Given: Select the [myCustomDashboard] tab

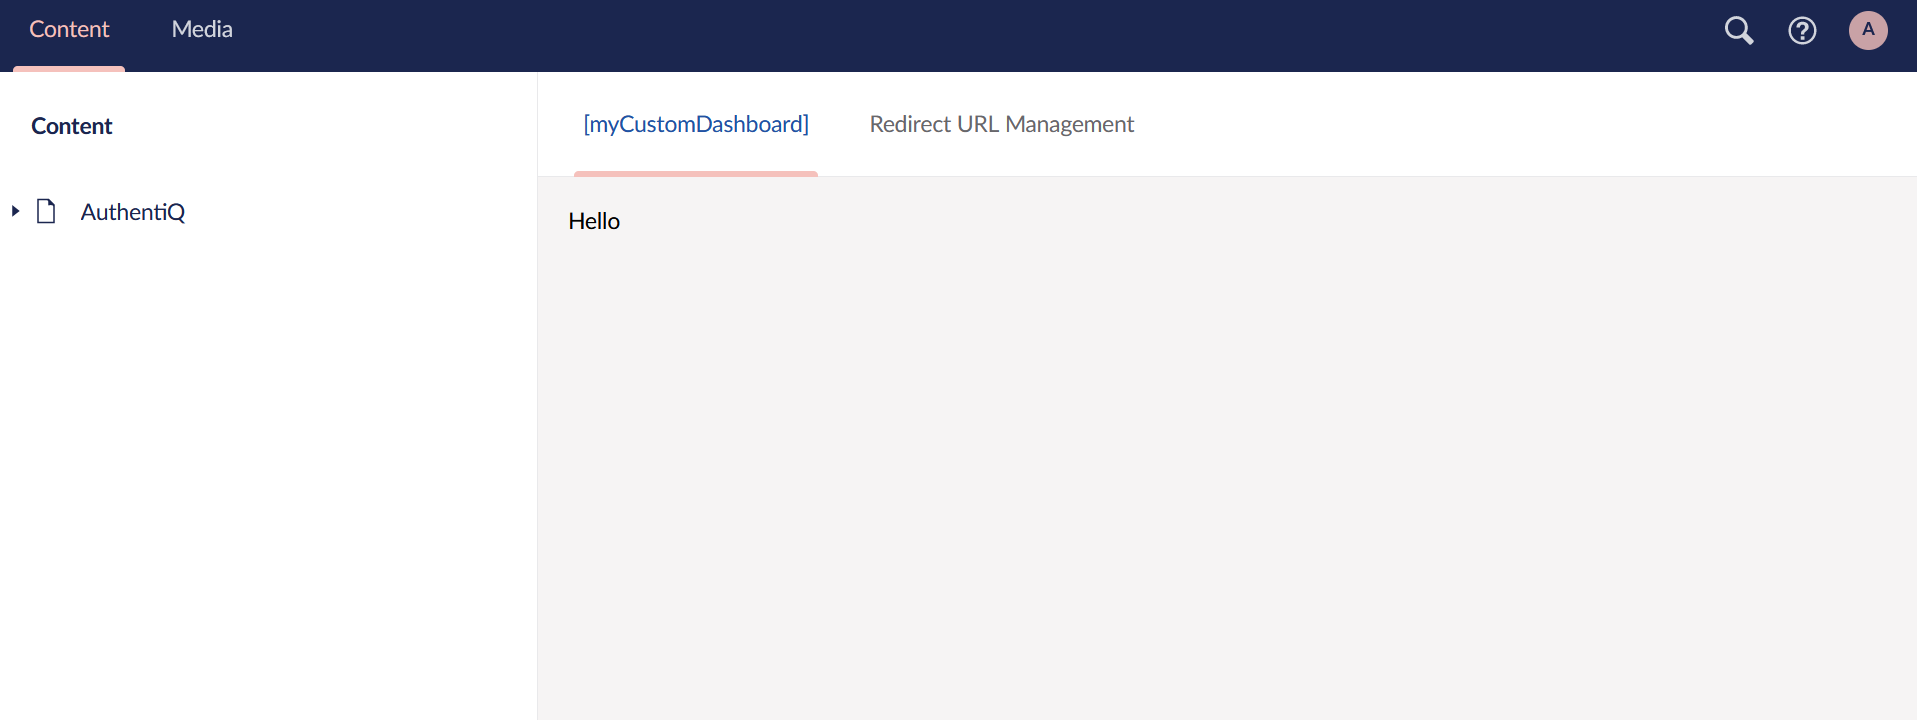Looking at the screenshot, I should pyautogui.click(x=696, y=124).
